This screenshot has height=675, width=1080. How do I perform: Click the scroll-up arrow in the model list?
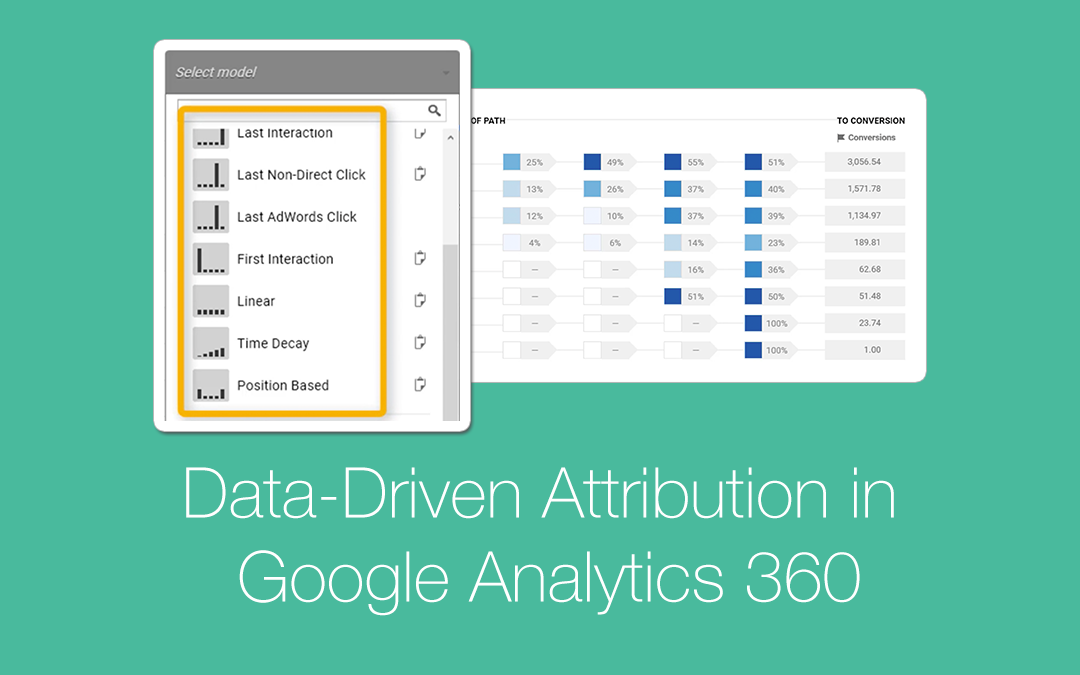[x=450, y=137]
